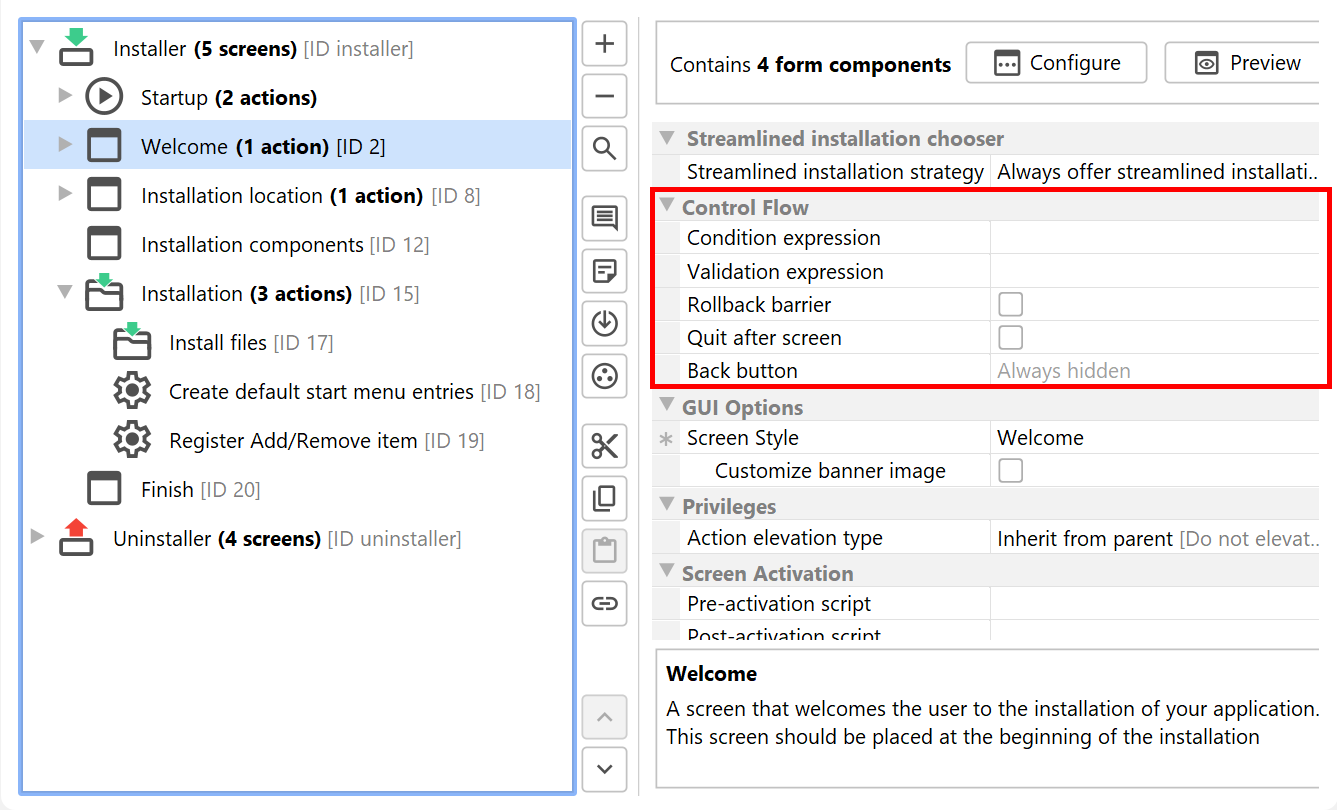The height and width of the screenshot is (810, 1337).
Task: Expand the Startup node in tree
Action: (x=65, y=96)
